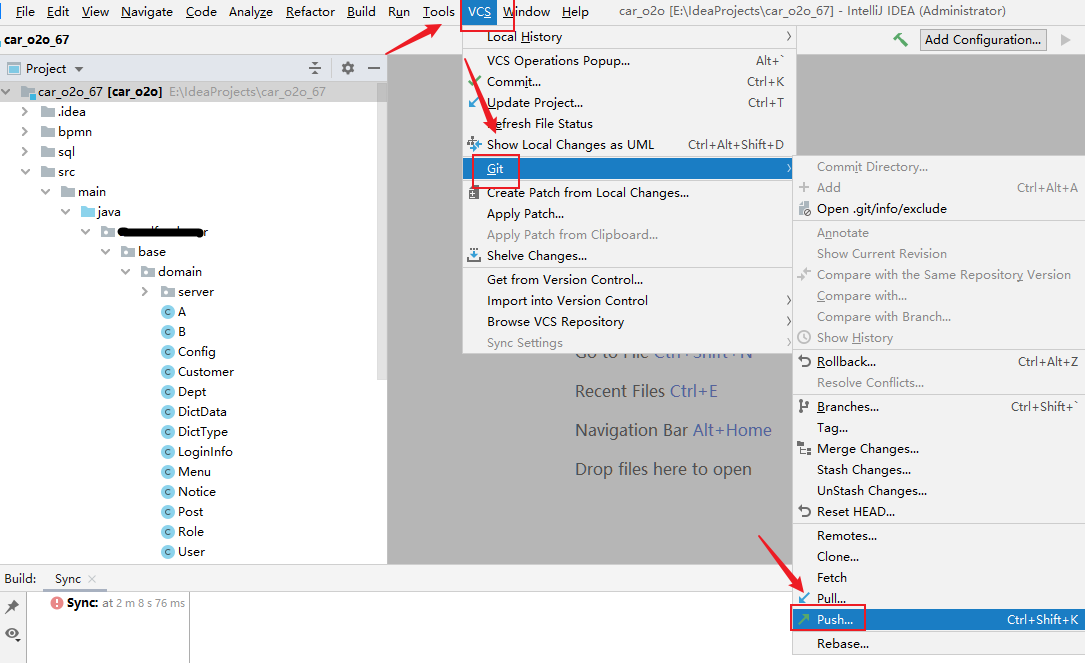This screenshot has height=663, width=1085.
Task: Select Shelve Changes... entry
Action: tap(628, 256)
